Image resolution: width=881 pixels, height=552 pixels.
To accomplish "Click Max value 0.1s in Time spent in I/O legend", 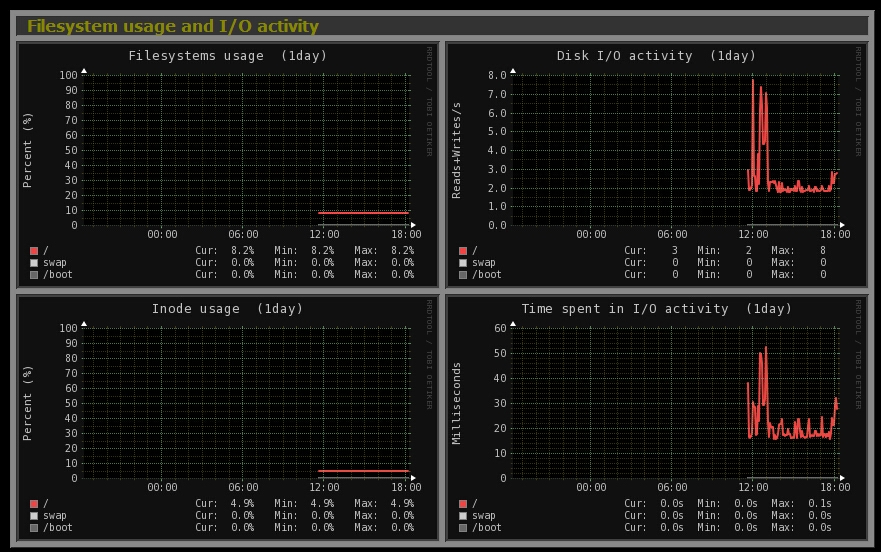I will (820, 503).
